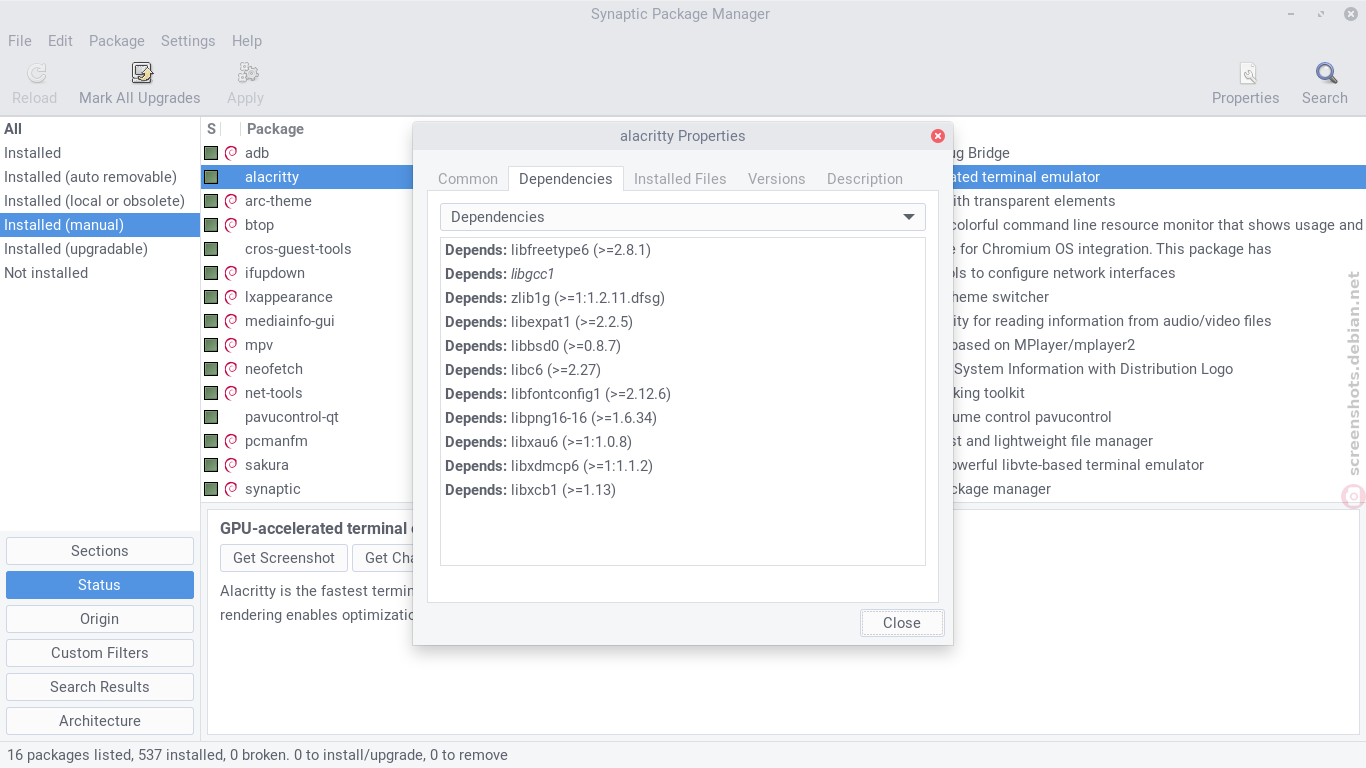Select the neofetch package row
The height and width of the screenshot is (768, 1366).
[307, 369]
